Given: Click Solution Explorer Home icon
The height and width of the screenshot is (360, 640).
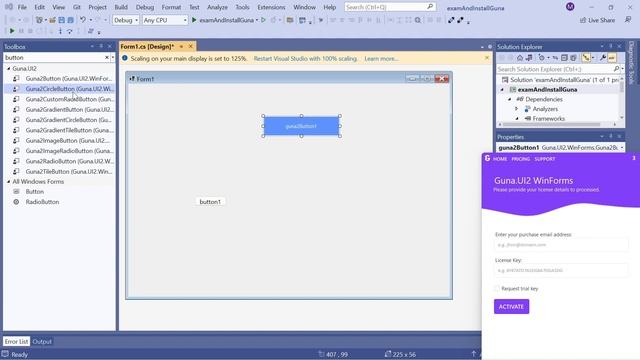Looking at the screenshot, I should coord(520,58).
